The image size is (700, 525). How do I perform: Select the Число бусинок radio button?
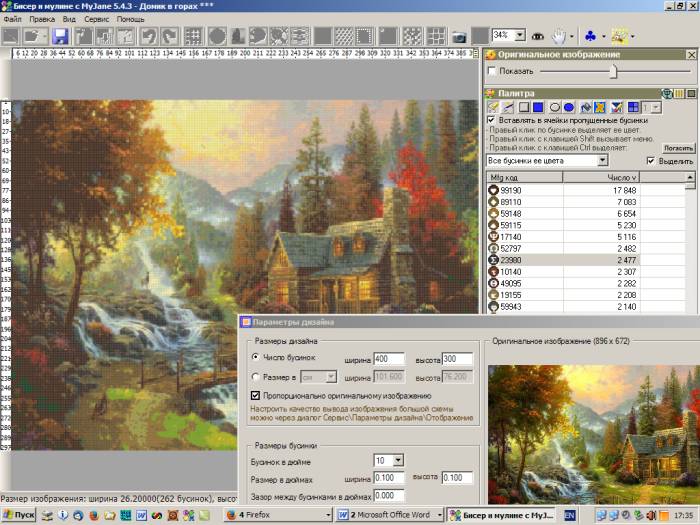[255, 357]
